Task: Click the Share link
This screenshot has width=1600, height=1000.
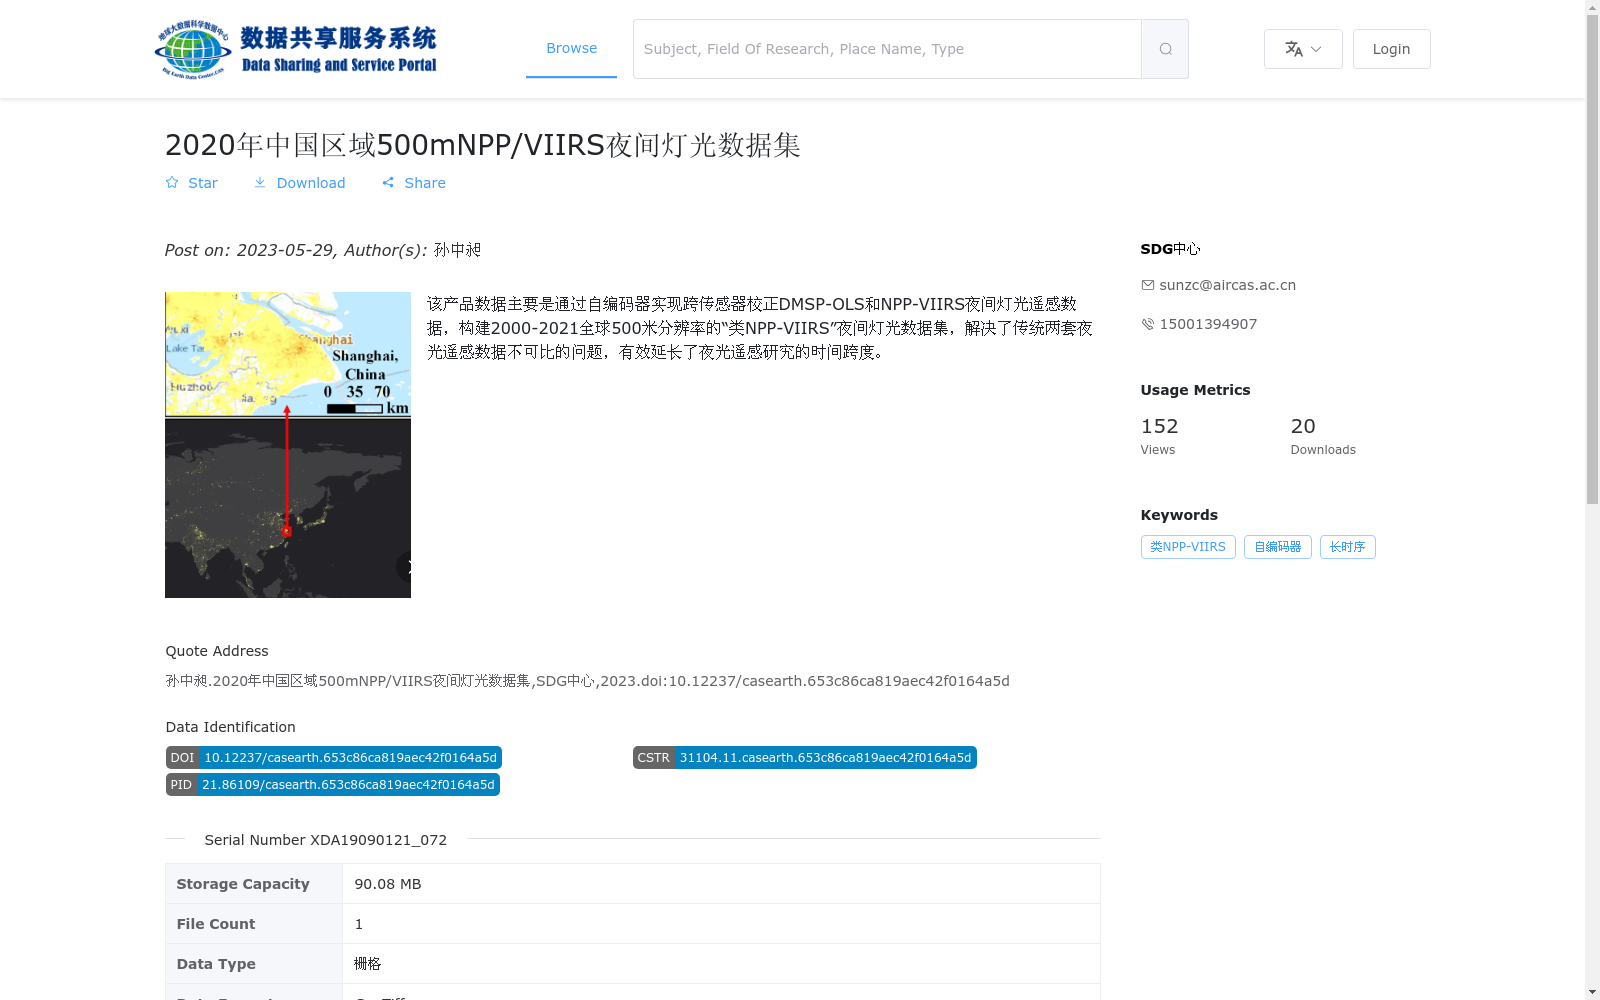Action: (x=413, y=183)
